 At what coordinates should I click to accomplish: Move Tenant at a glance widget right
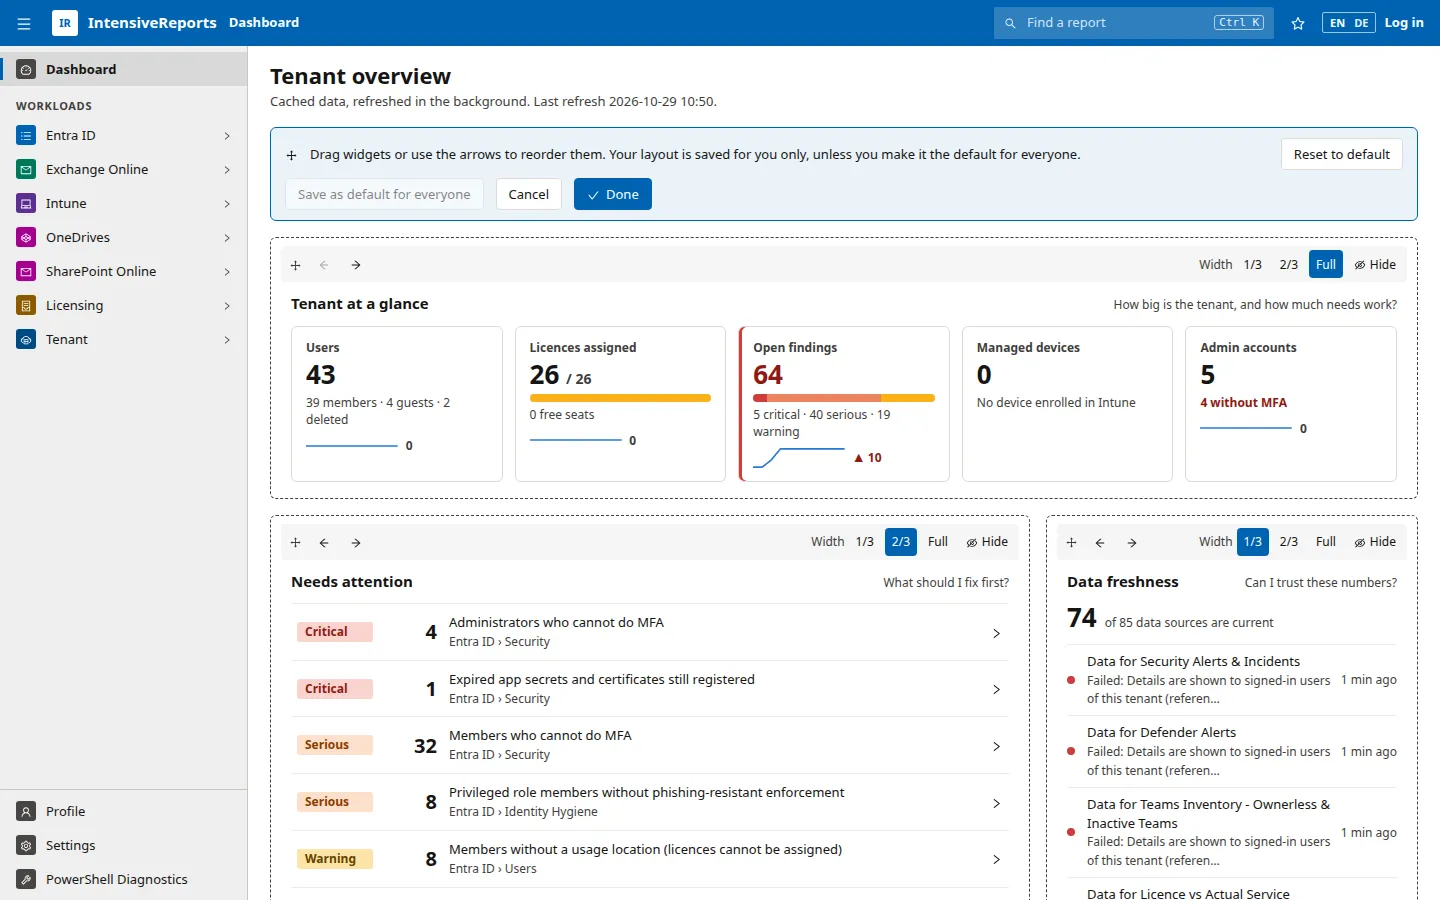pyautogui.click(x=356, y=265)
